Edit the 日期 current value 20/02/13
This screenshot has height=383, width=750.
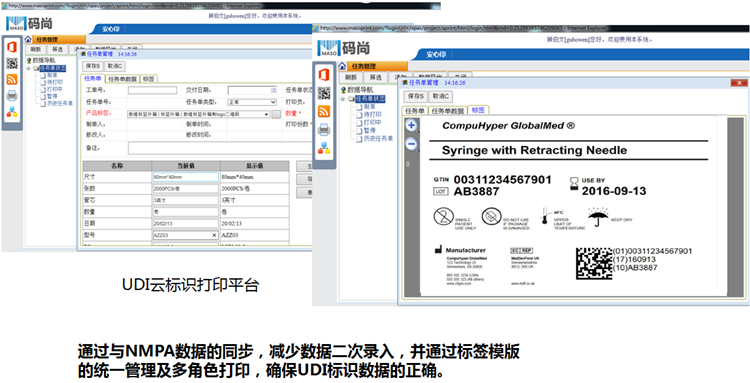(186, 223)
